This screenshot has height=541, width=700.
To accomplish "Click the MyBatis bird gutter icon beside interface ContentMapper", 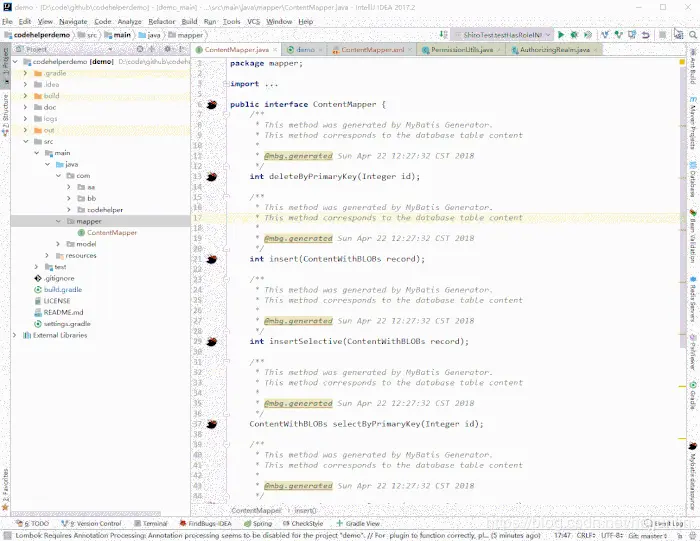I will tap(212, 105).
